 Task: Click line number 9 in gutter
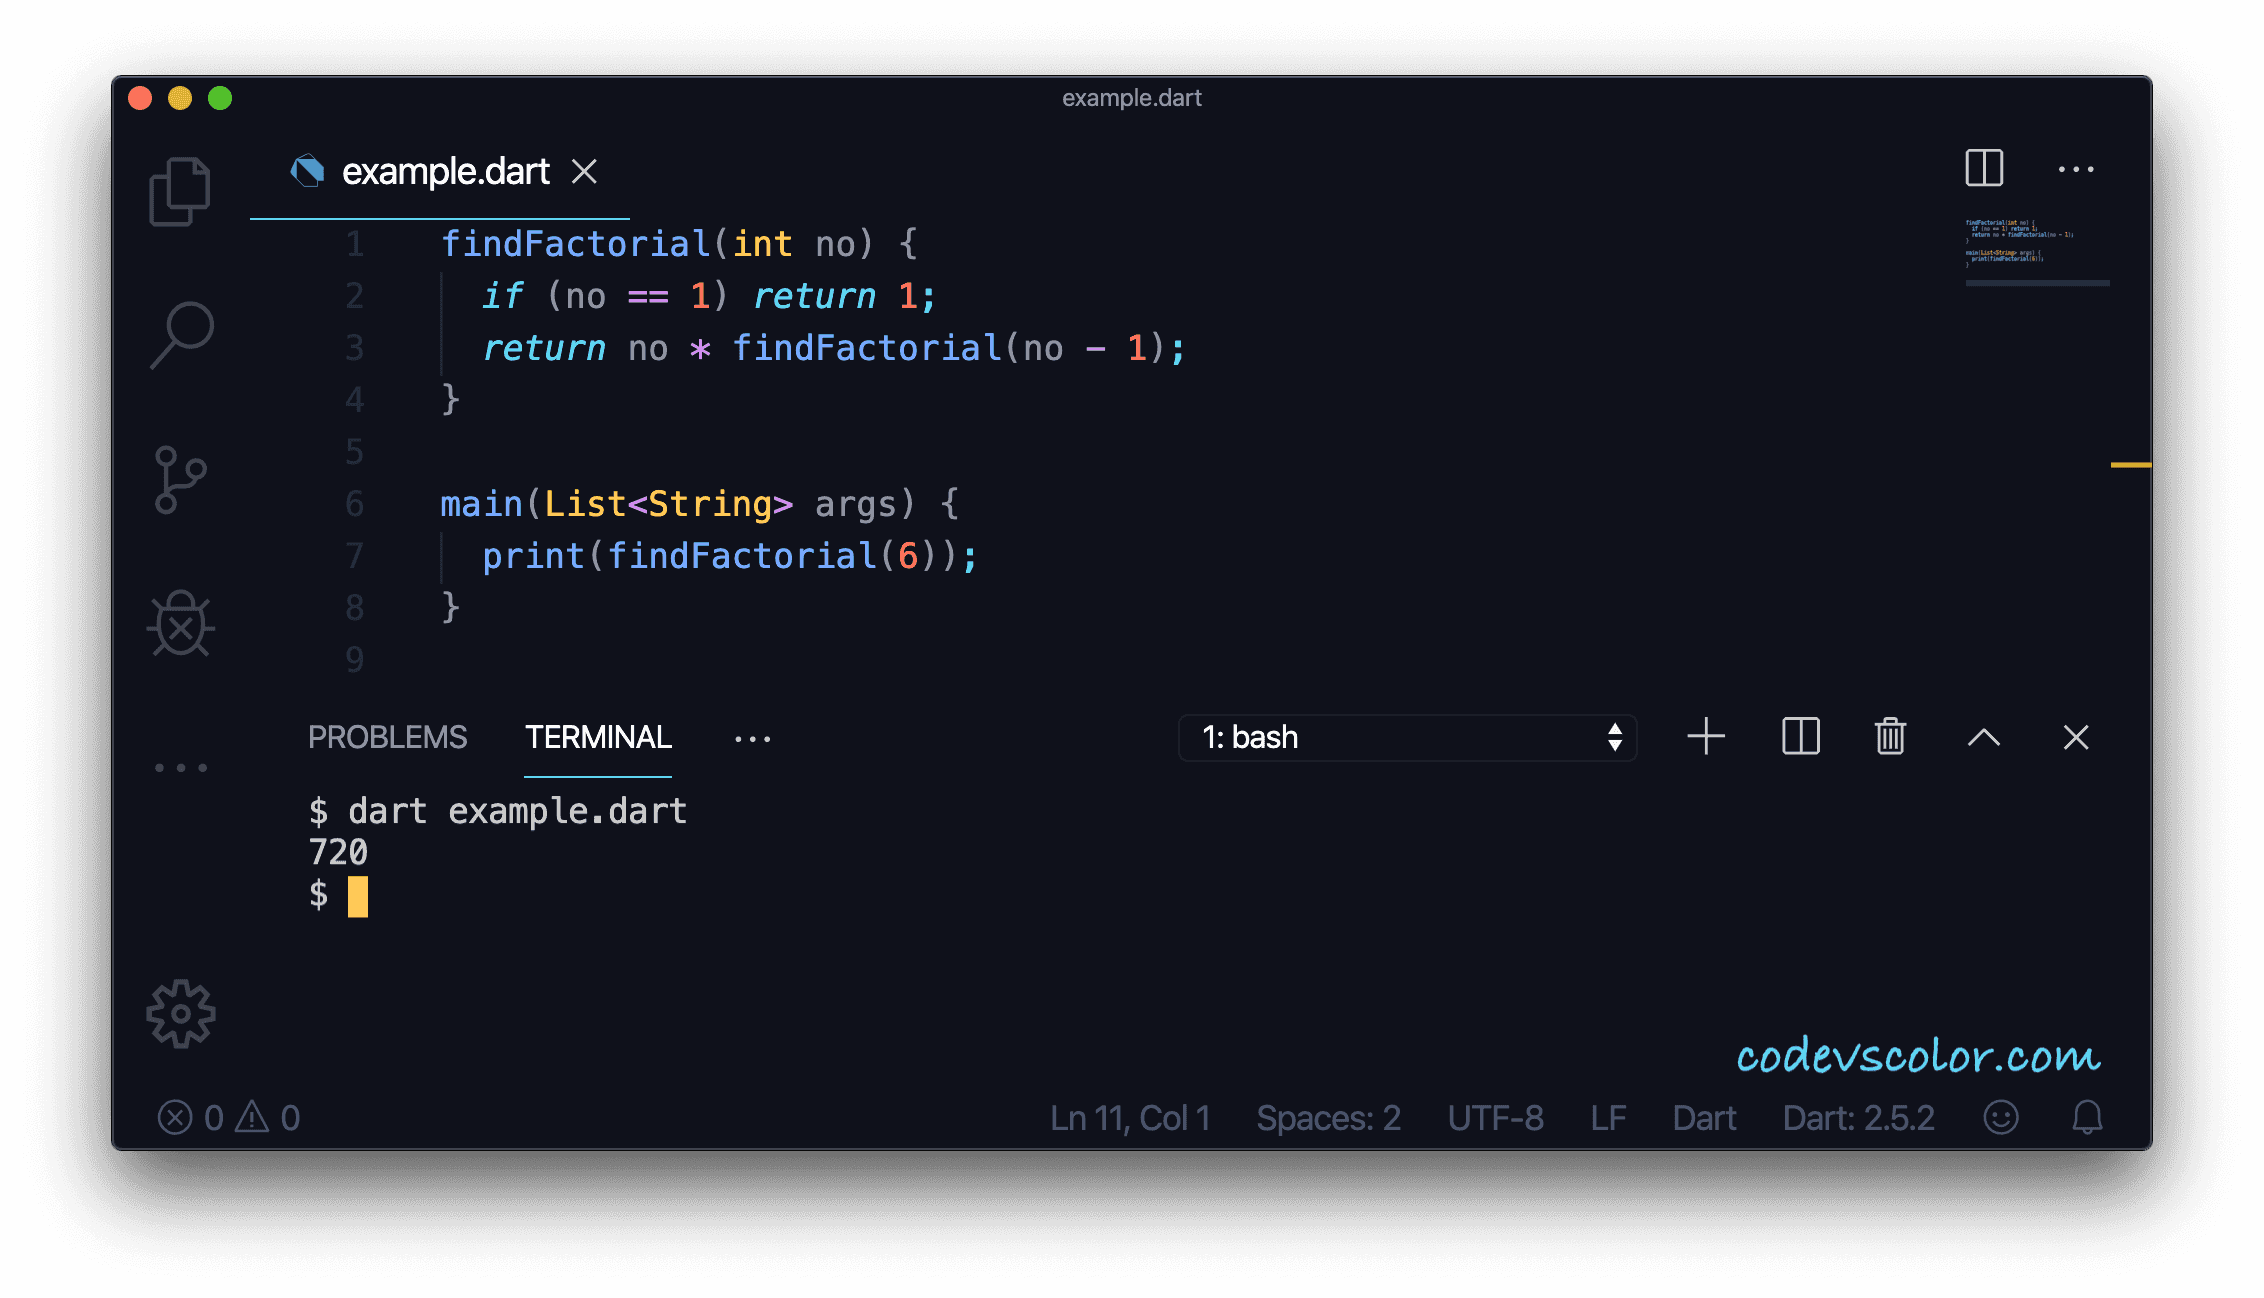355,660
